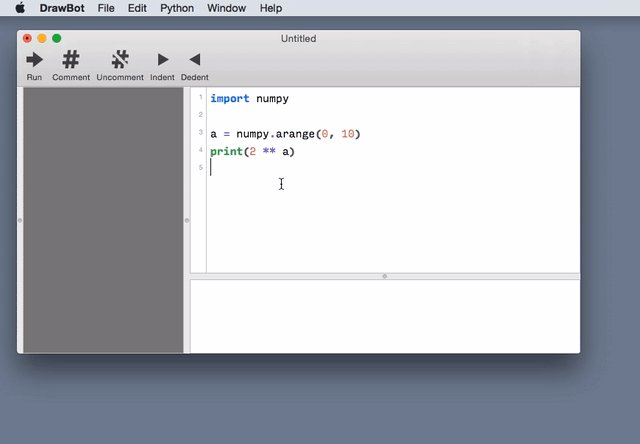Open the Help menu

(x=271, y=8)
